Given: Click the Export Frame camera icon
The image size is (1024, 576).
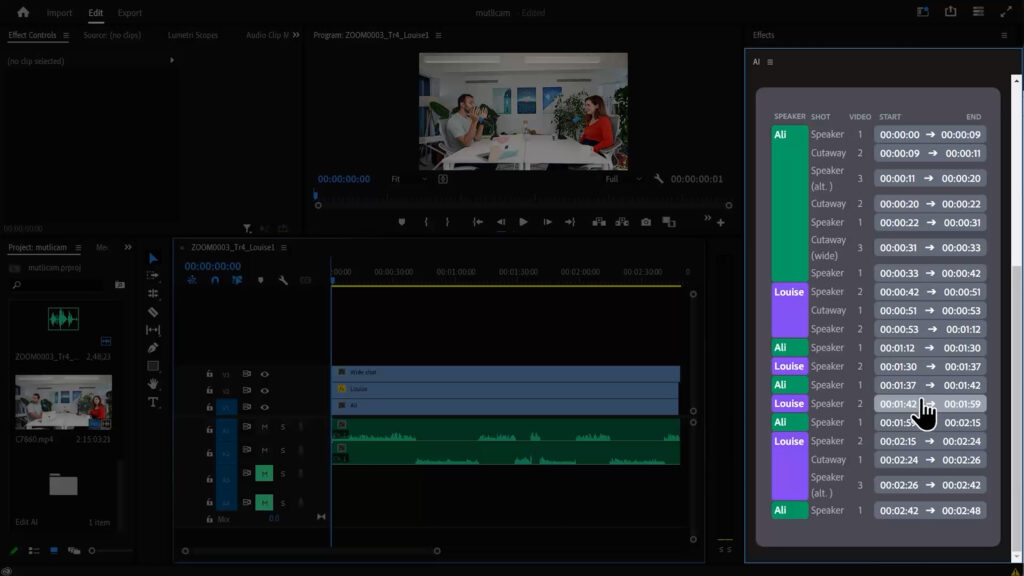Looking at the screenshot, I should 646,222.
